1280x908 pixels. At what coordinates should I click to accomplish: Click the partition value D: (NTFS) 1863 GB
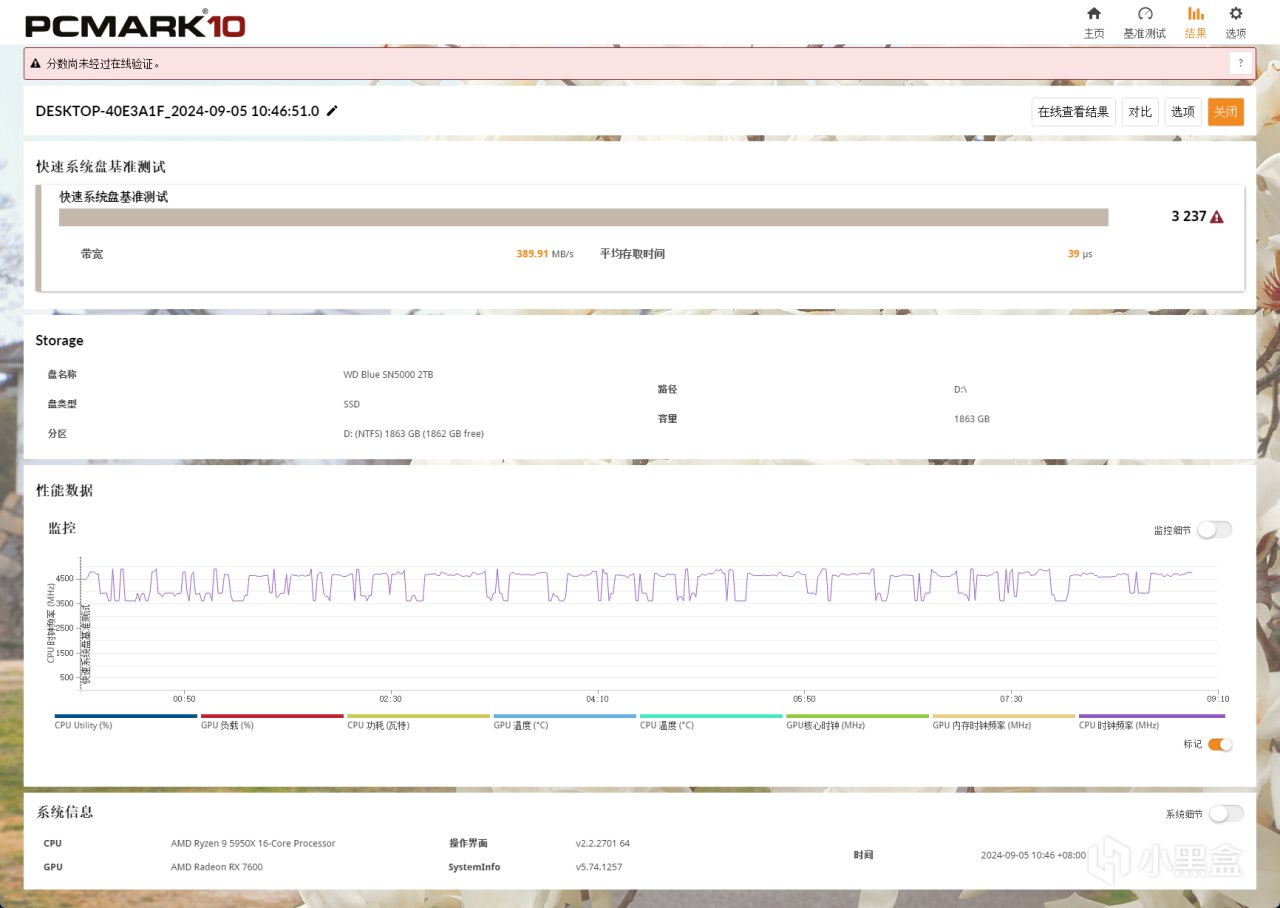point(413,434)
